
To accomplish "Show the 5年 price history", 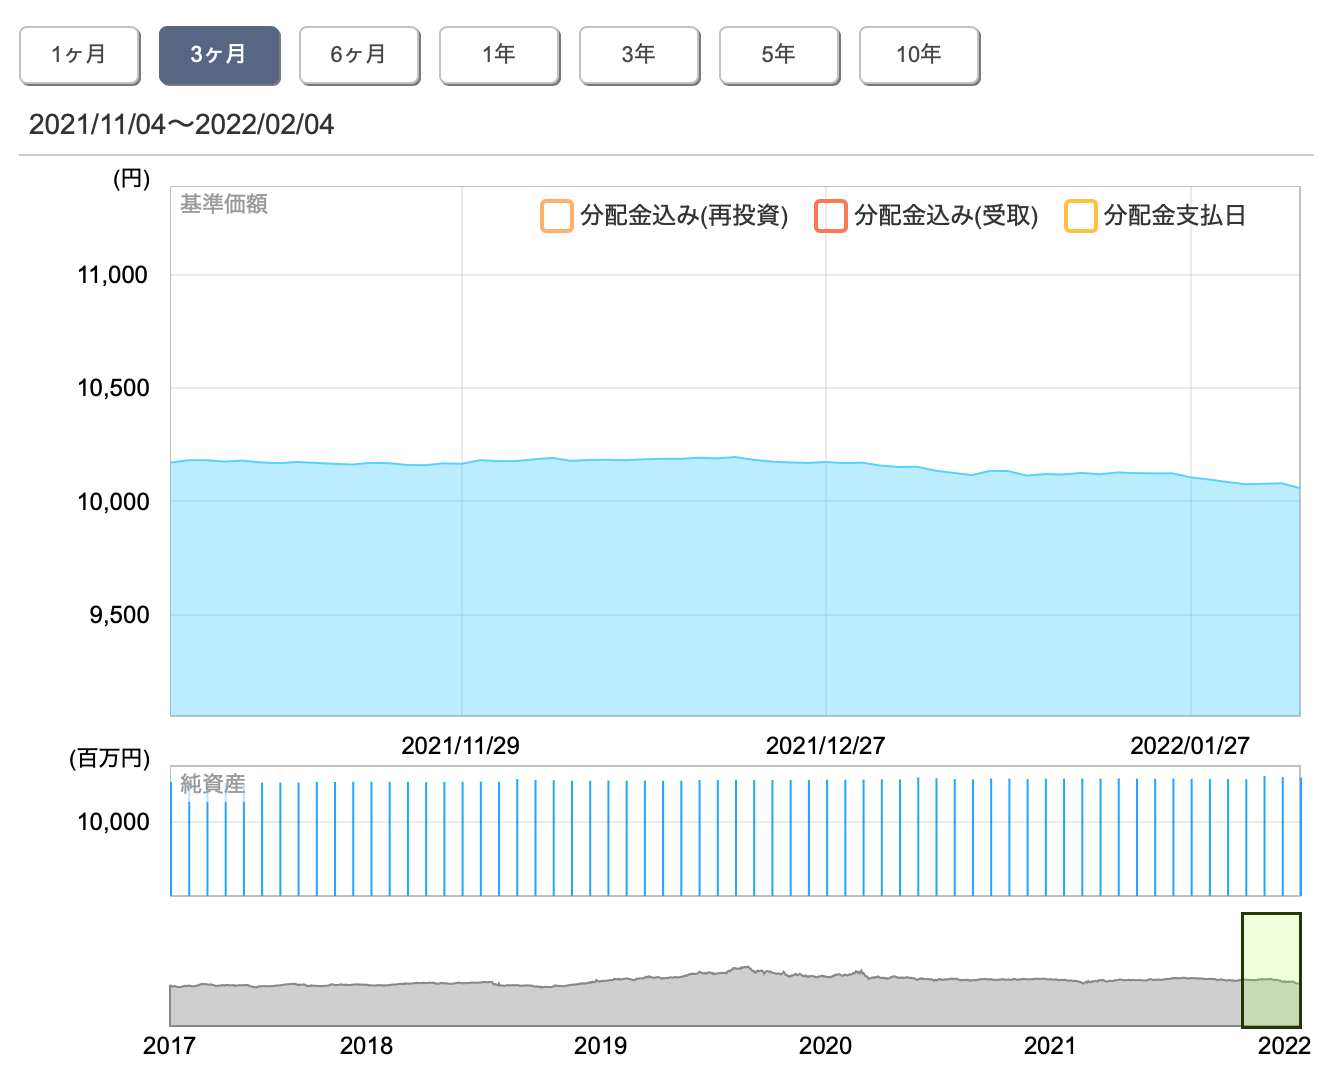I will 779,55.
